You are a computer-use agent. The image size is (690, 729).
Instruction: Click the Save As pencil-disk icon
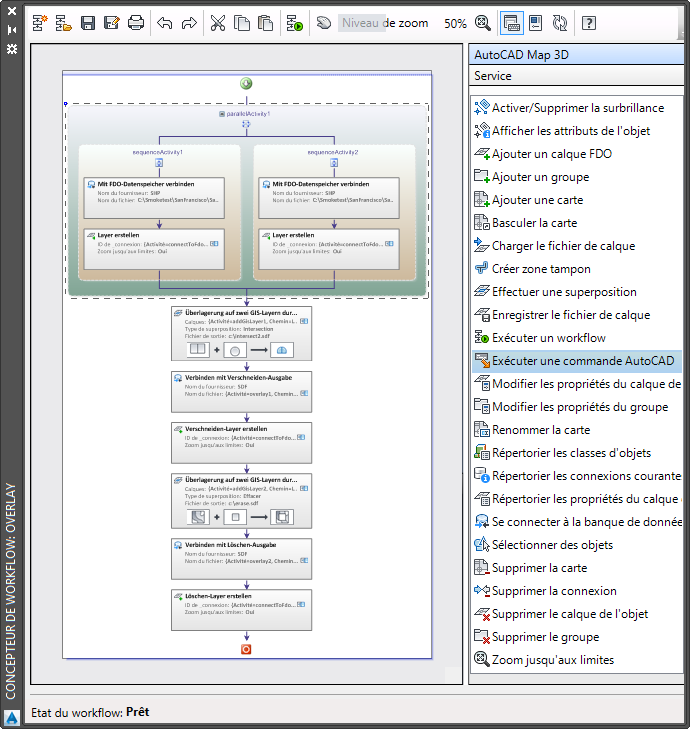tap(112, 23)
